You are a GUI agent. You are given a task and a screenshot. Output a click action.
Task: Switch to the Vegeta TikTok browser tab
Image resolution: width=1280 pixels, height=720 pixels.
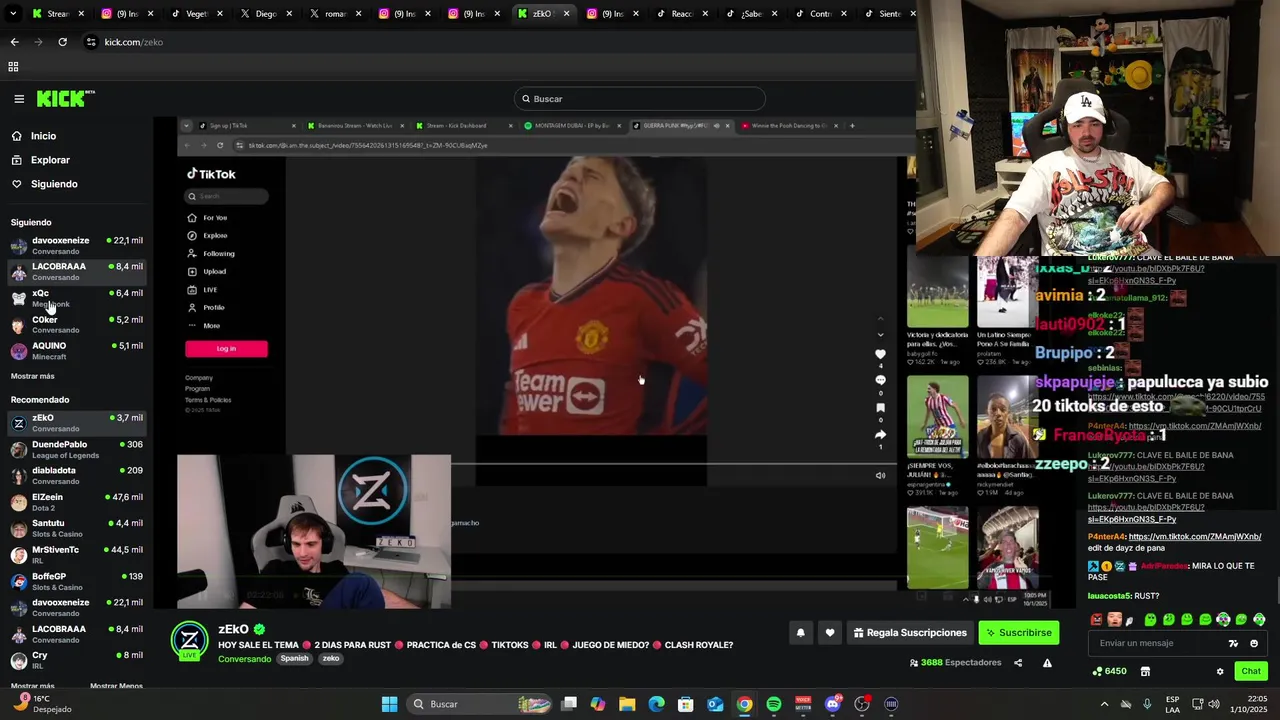click(196, 14)
